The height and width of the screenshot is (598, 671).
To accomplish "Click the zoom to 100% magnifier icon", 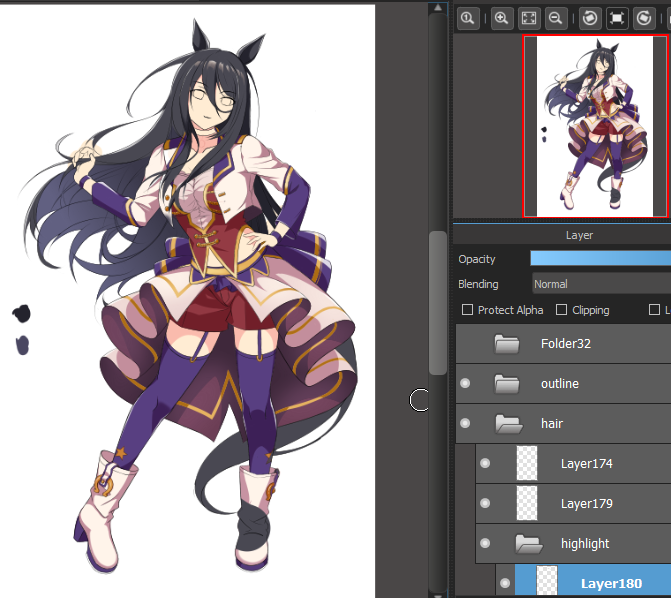I will [468, 18].
